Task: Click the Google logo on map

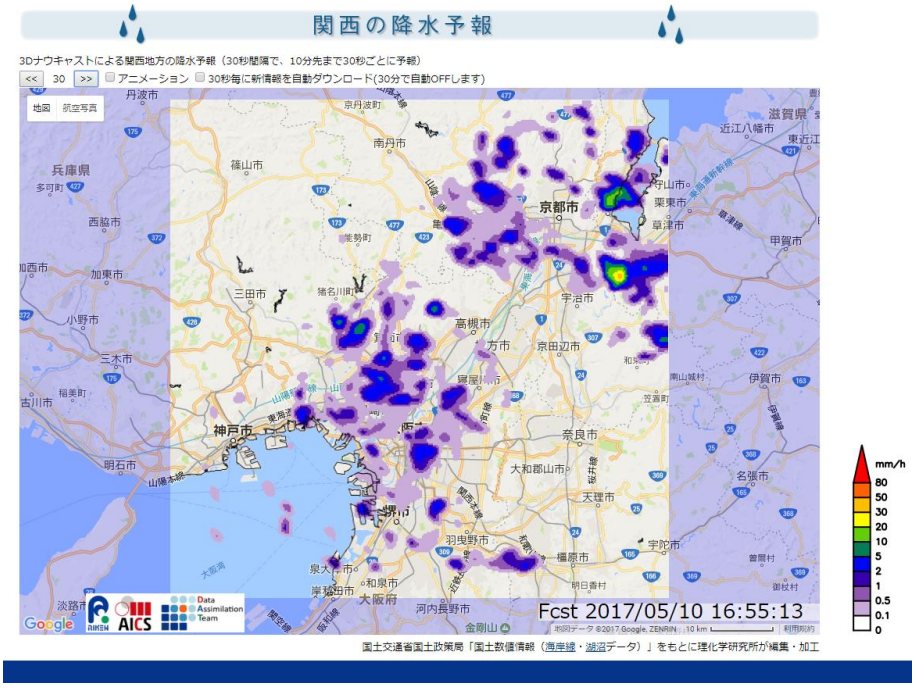Action: [48, 624]
